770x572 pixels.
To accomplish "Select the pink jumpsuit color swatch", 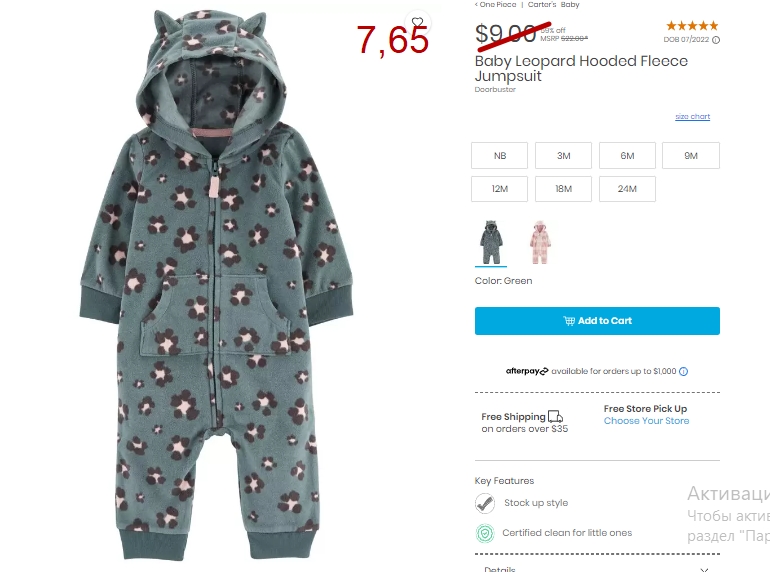I will 540,242.
